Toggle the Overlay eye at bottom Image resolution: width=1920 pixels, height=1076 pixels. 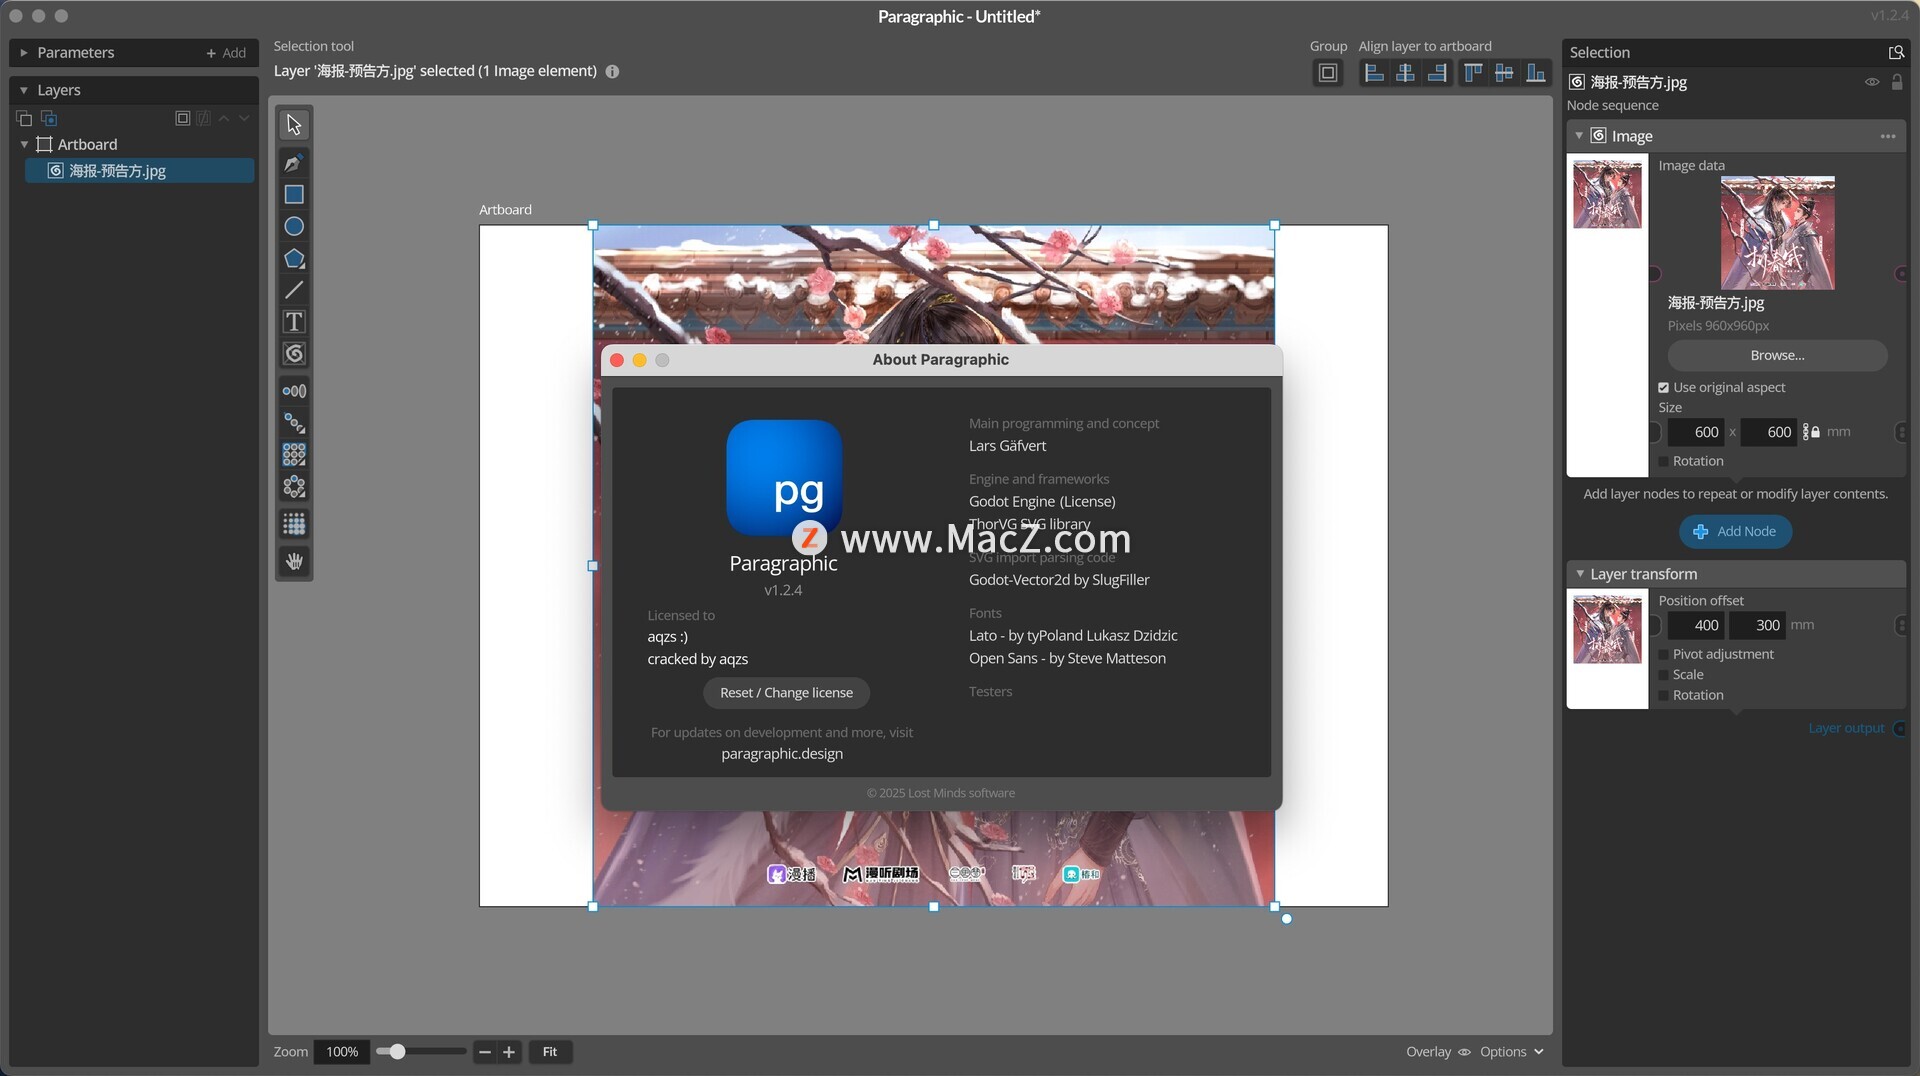[1464, 1052]
